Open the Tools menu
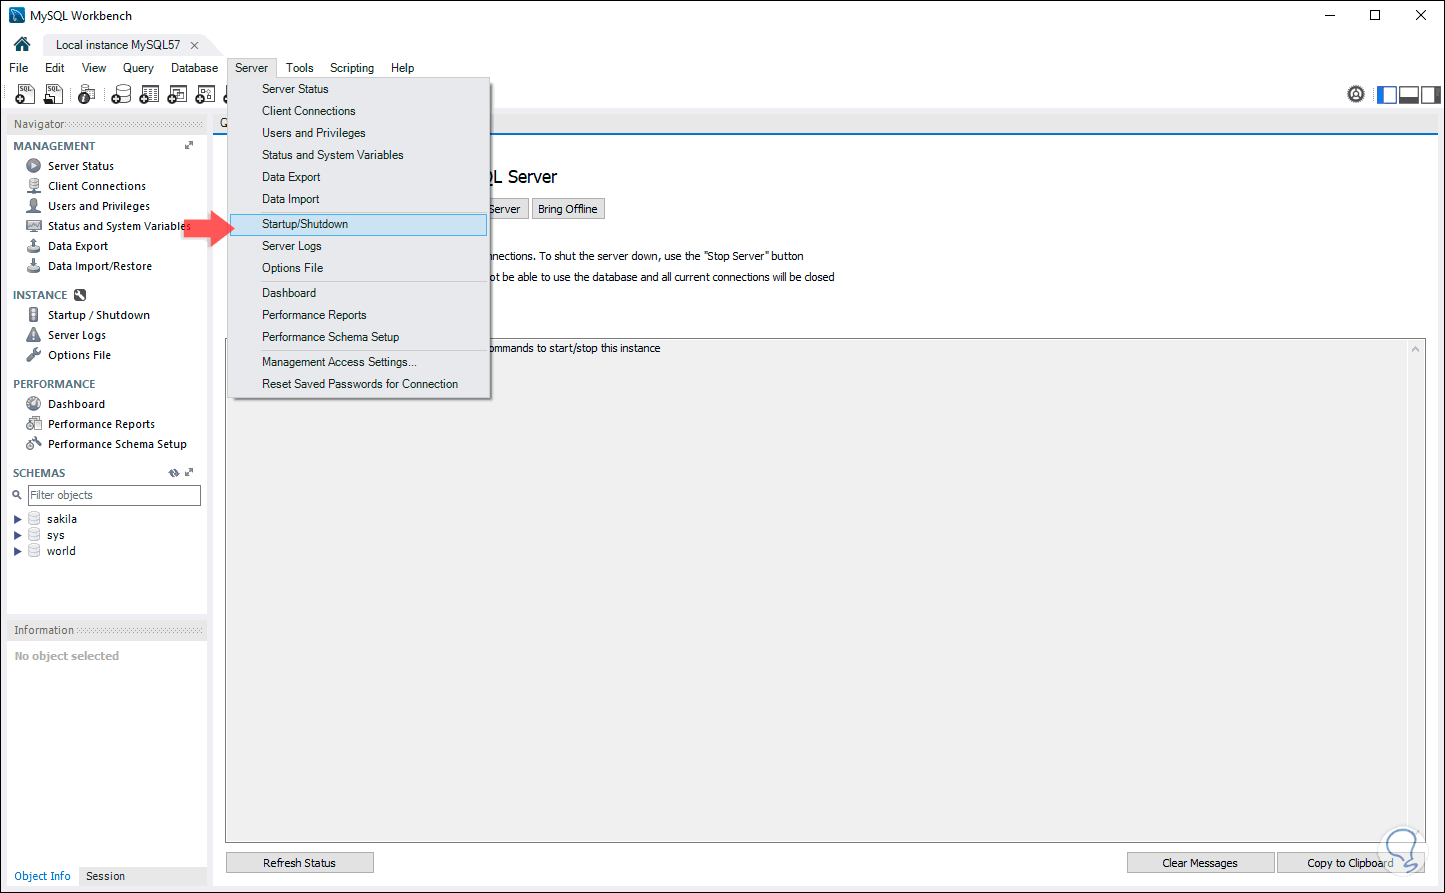The width and height of the screenshot is (1445, 893). pos(300,68)
